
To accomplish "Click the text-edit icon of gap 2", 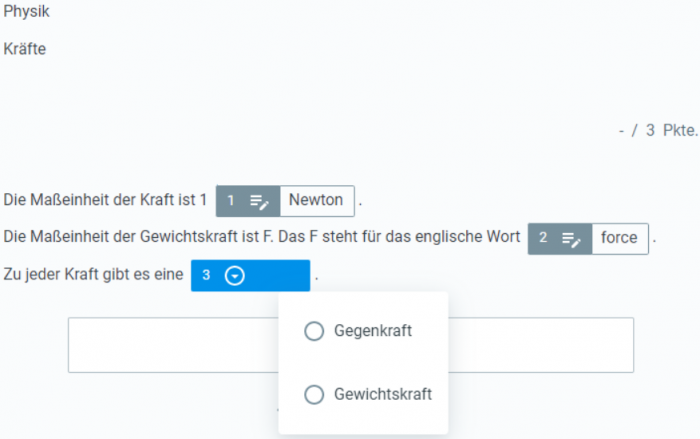I will (x=571, y=239).
